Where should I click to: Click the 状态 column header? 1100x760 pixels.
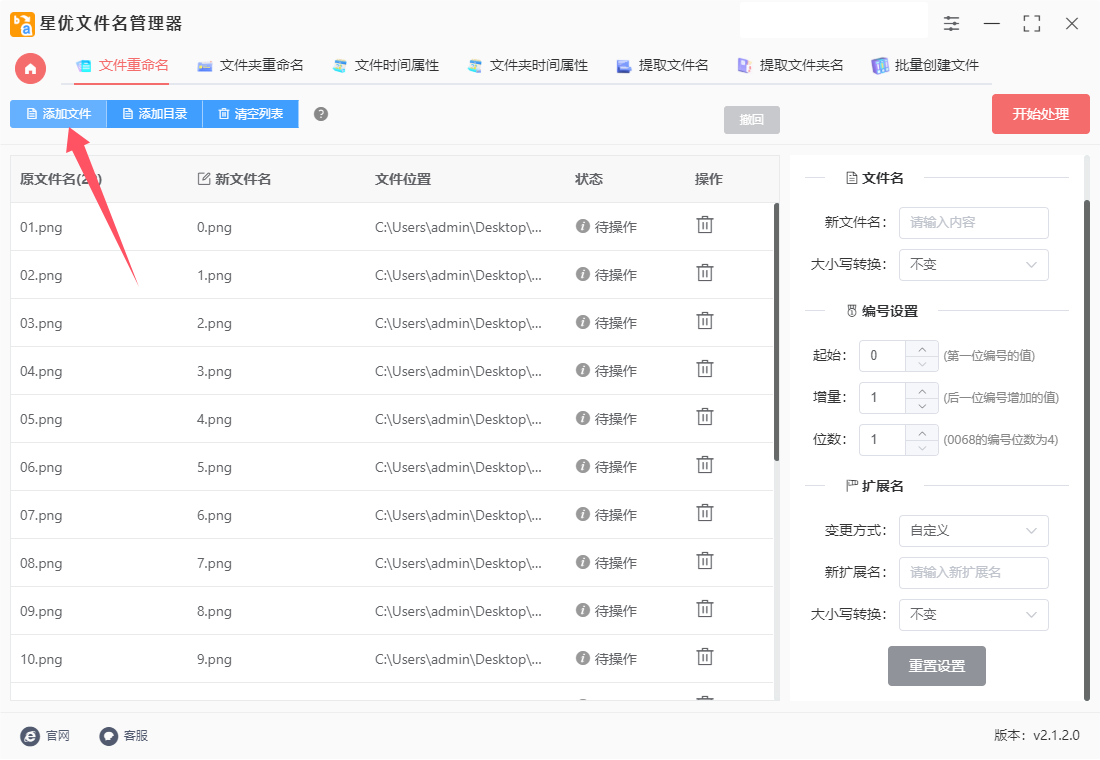[589, 179]
